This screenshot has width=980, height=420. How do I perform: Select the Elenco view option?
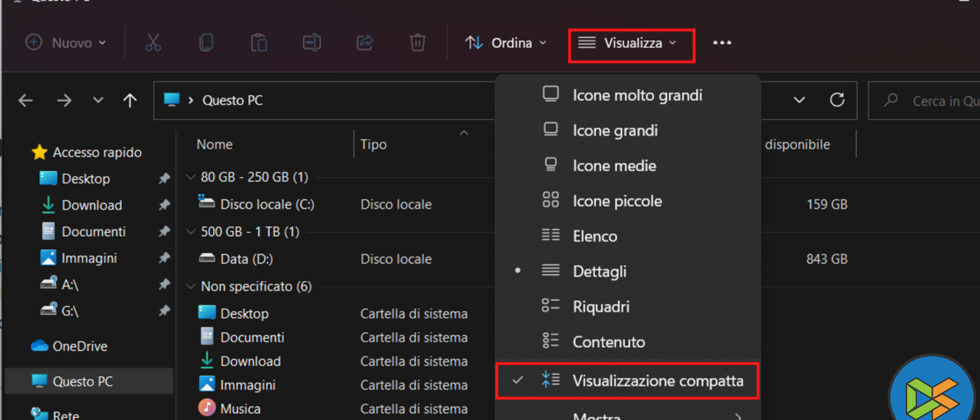594,236
